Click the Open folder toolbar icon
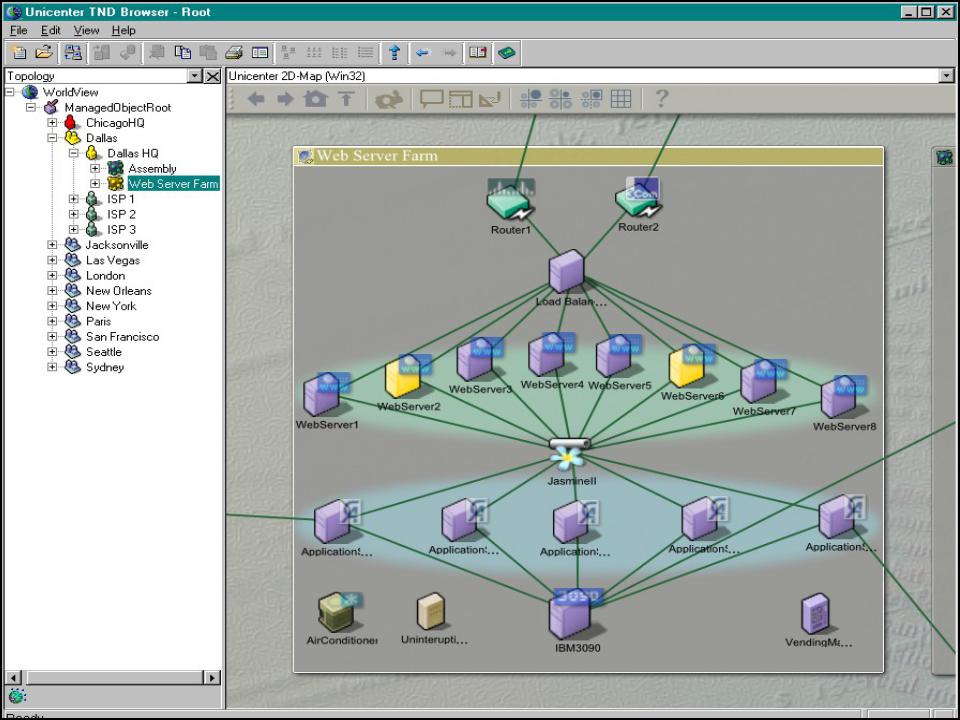This screenshot has width=960, height=720. click(44, 53)
